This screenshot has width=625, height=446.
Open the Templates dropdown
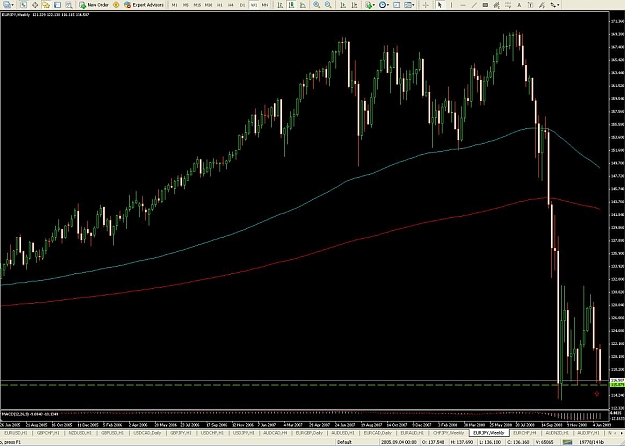[x=409, y=5]
